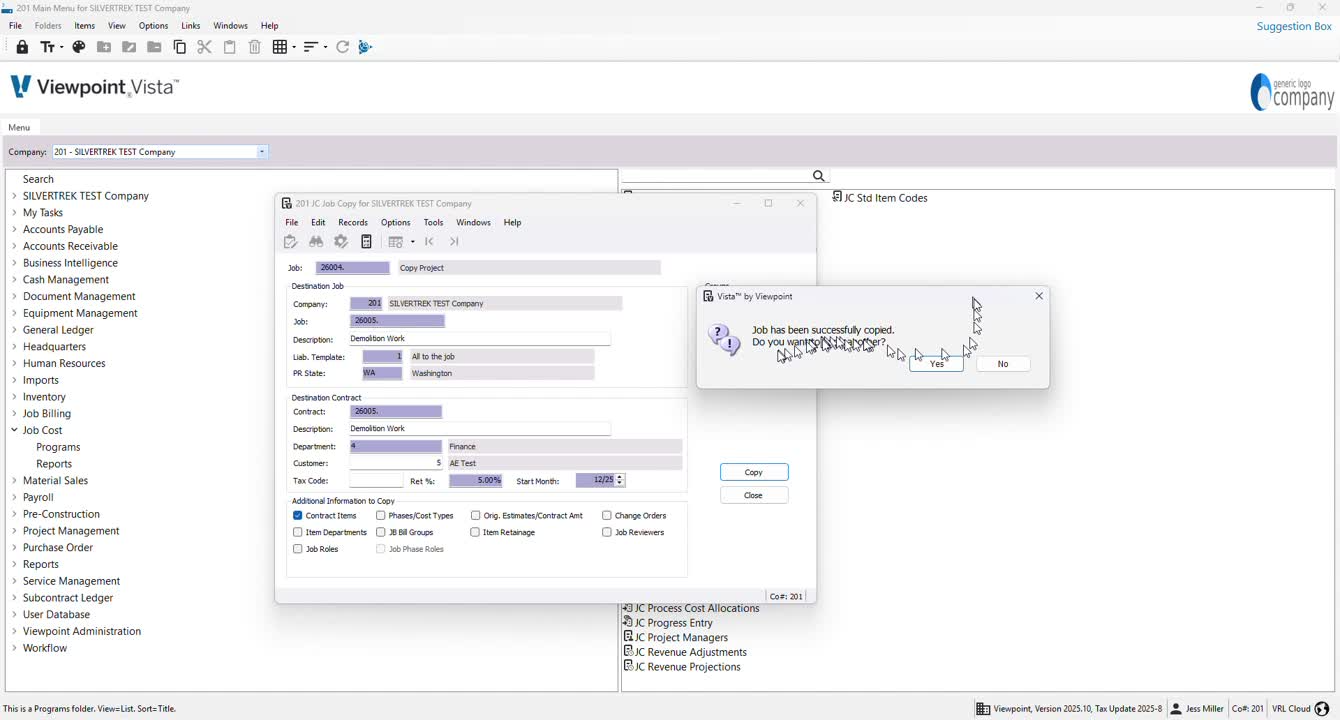This screenshot has width=1340, height=720.
Task: Uncheck the Contract Items checkbox
Action: coord(298,516)
